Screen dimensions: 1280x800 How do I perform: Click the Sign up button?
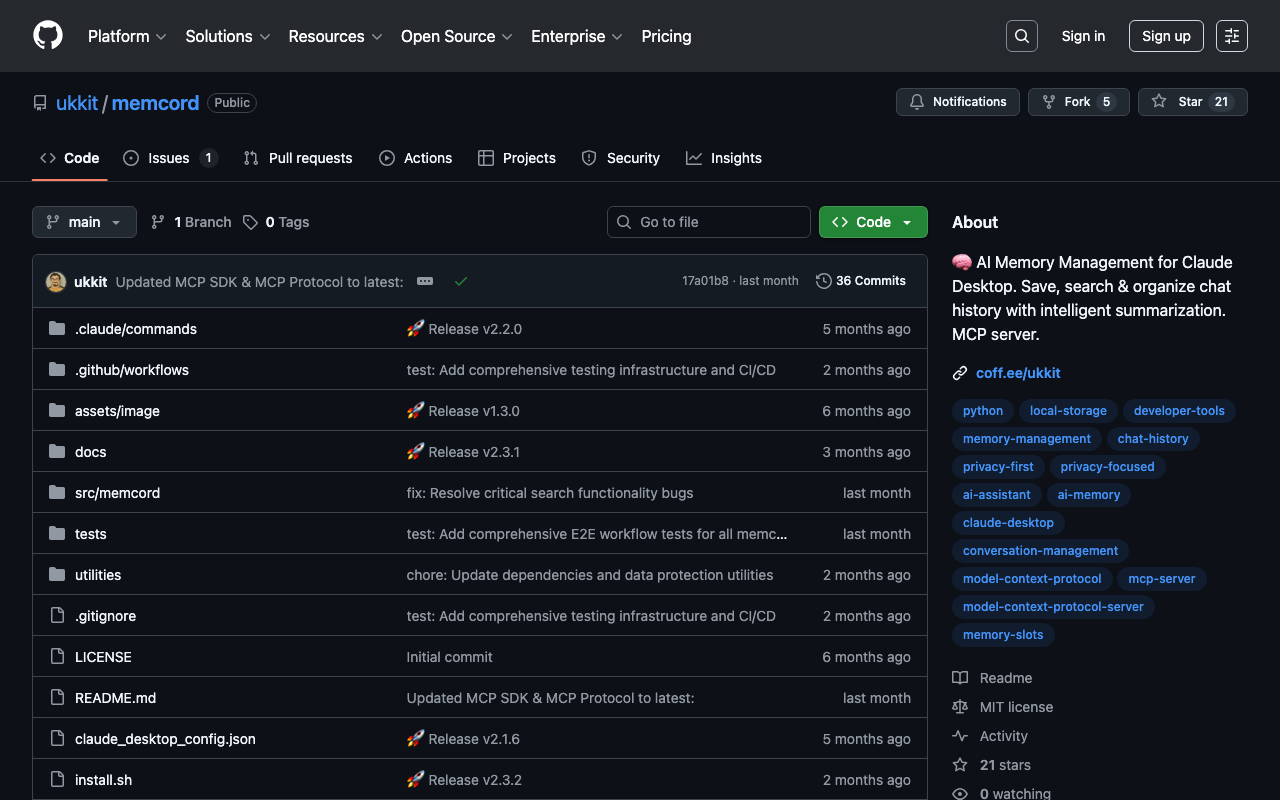1166,36
